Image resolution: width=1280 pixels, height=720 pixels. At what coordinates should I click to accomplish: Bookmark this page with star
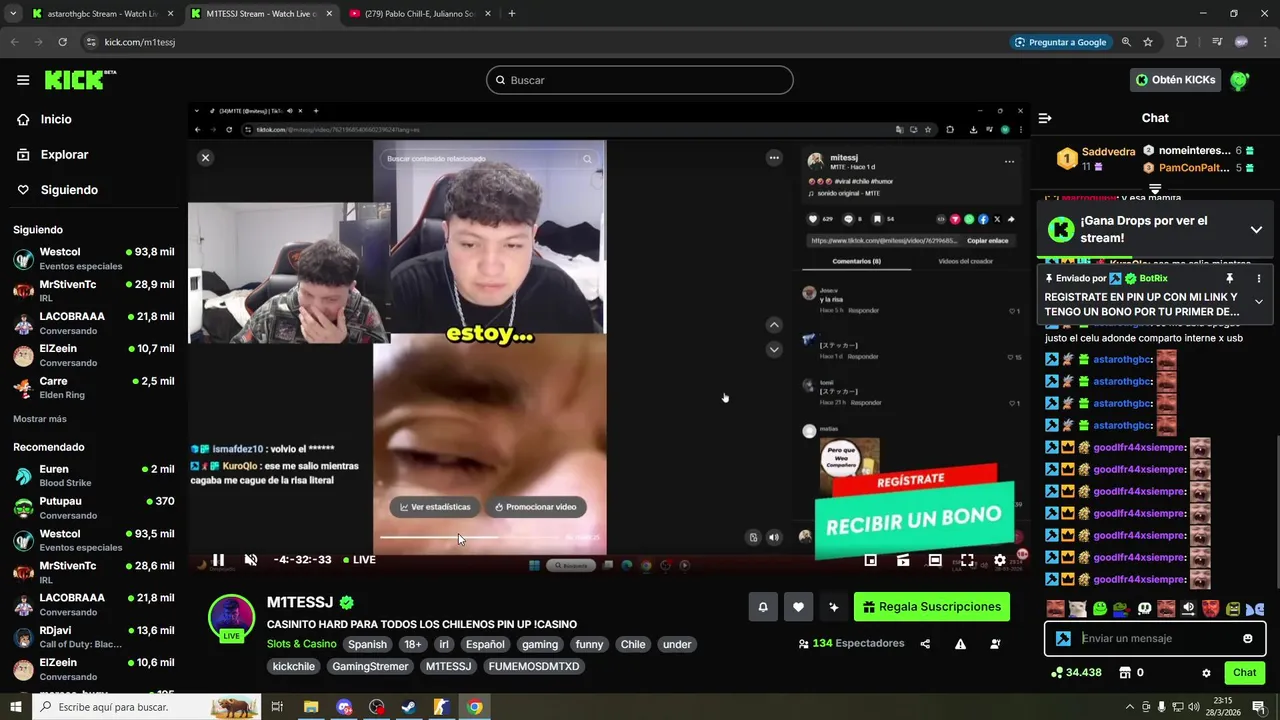[1148, 42]
